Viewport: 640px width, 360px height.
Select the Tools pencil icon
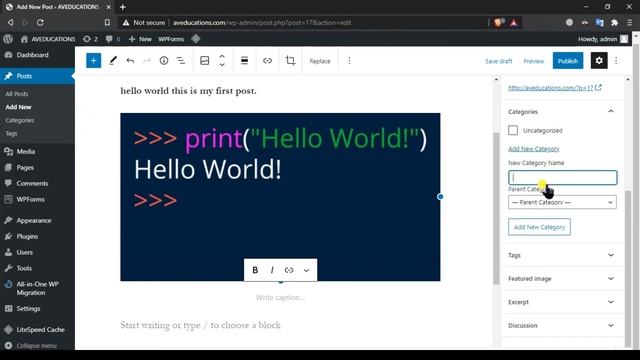(x=113, y=61)
